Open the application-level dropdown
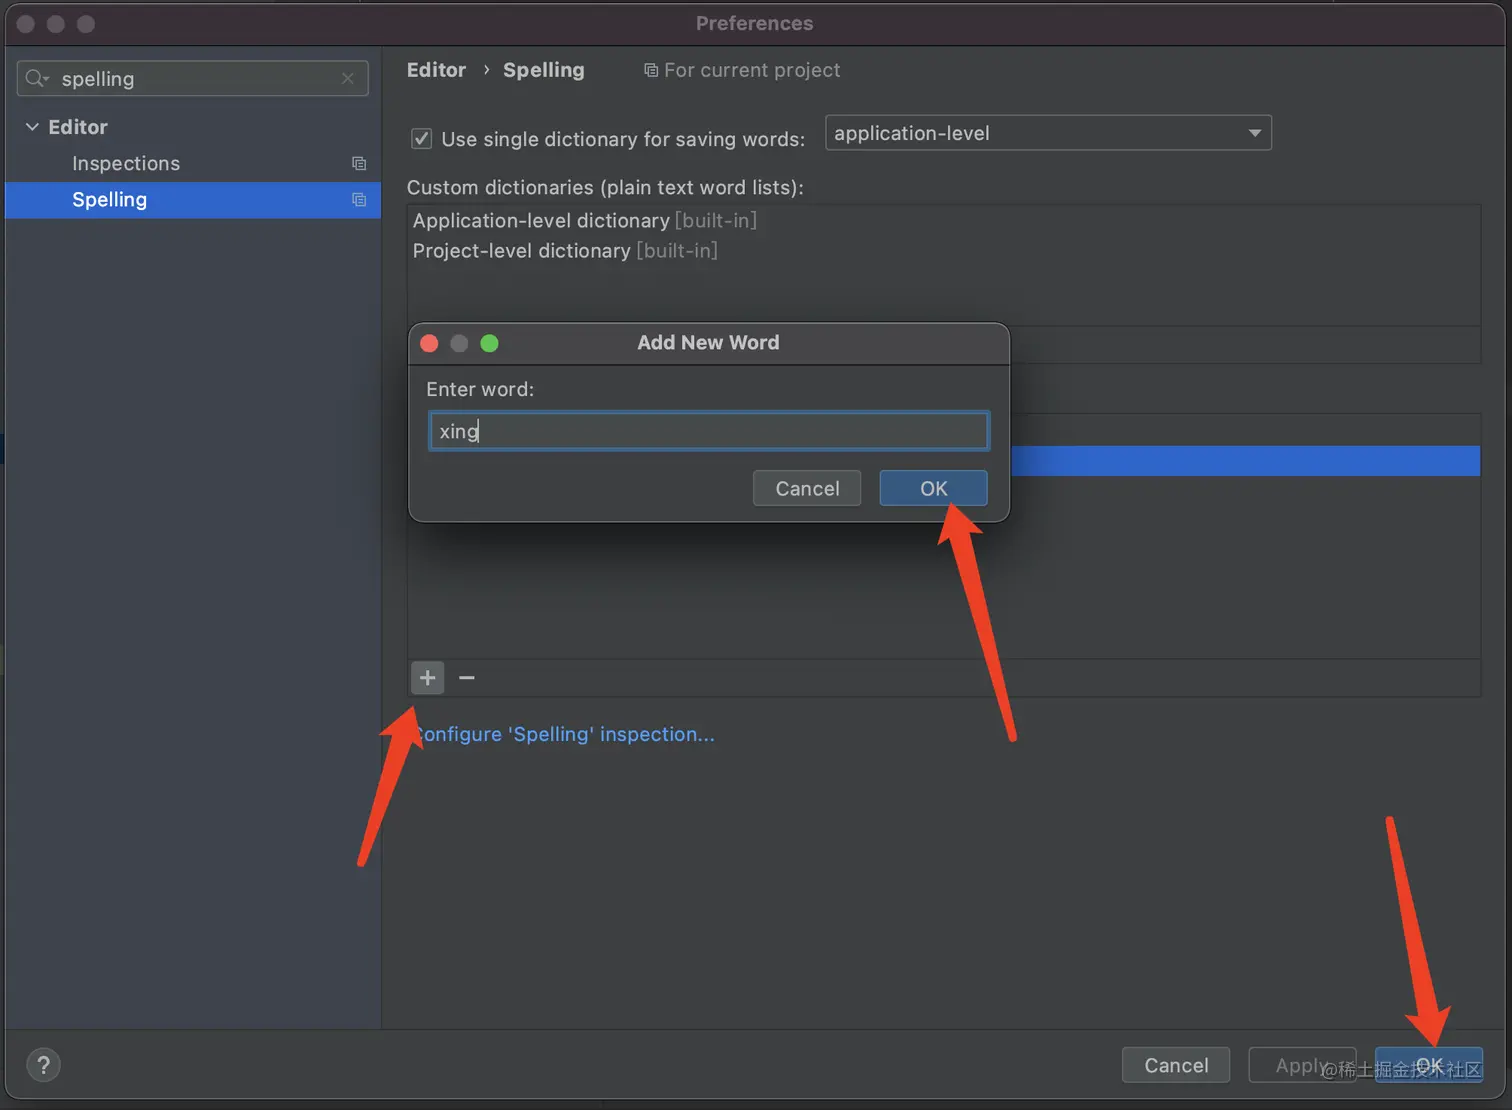Viewport: 1512px width, 1110px height. [x=1048, y=133]
